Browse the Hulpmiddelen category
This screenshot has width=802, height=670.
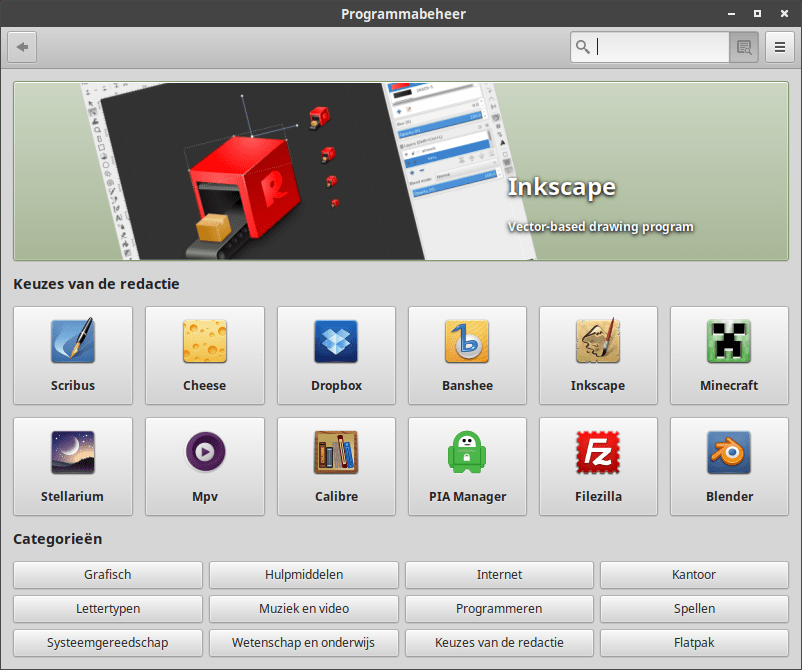pos(304,575)
